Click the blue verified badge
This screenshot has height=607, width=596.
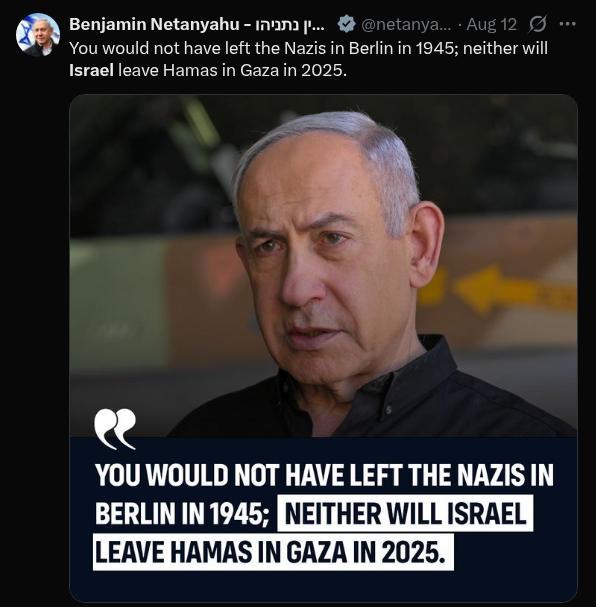346,24
